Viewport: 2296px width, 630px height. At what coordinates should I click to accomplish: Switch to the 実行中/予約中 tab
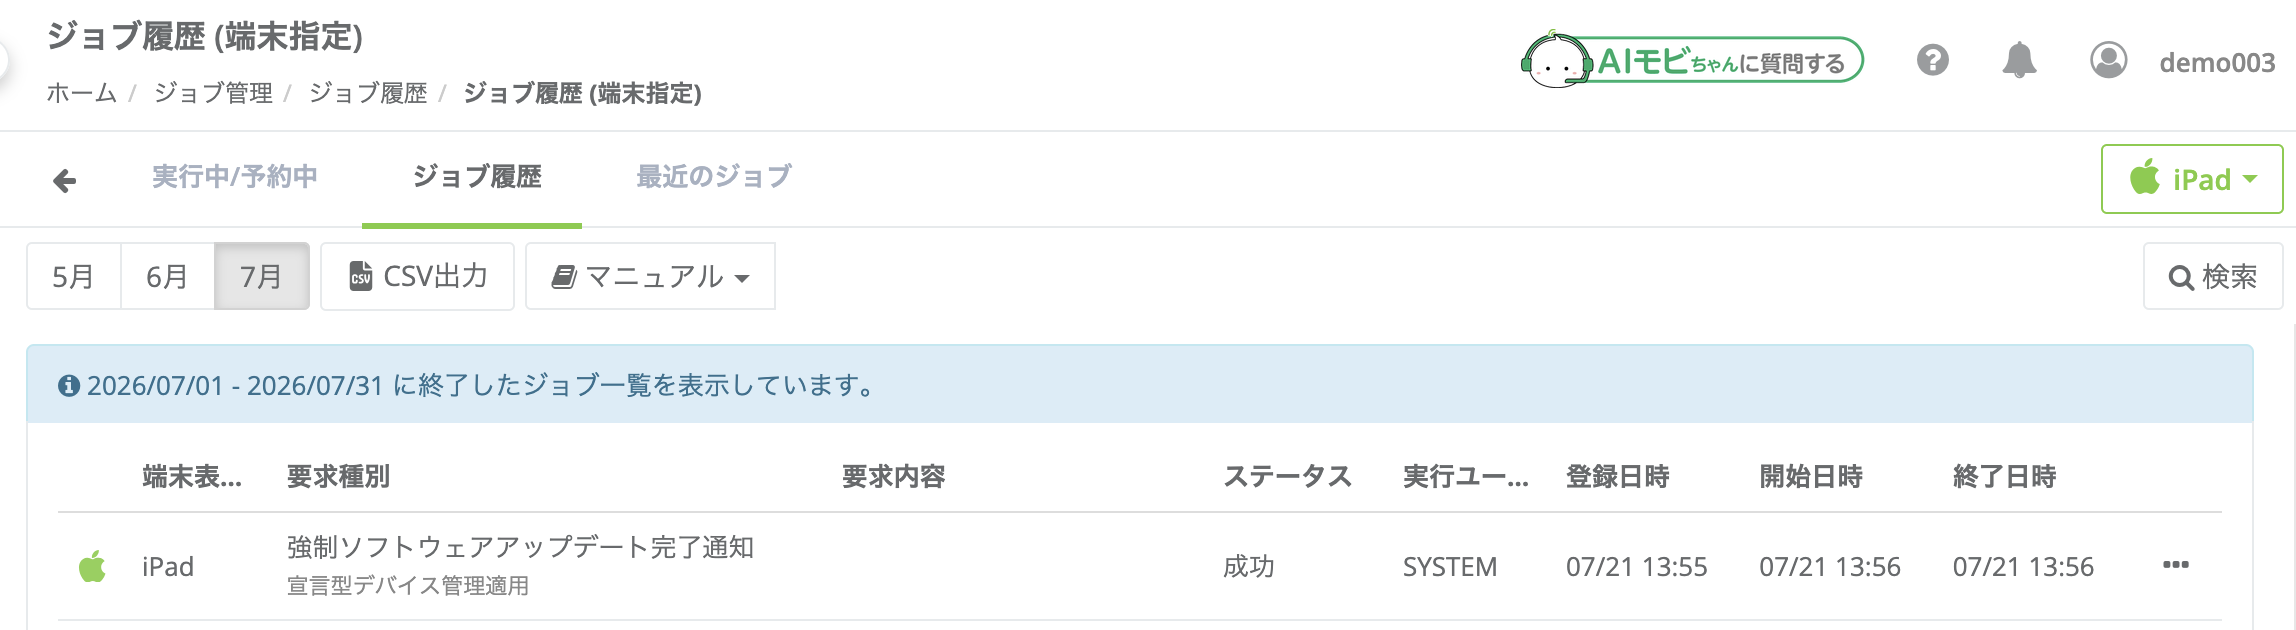[234, 177]
